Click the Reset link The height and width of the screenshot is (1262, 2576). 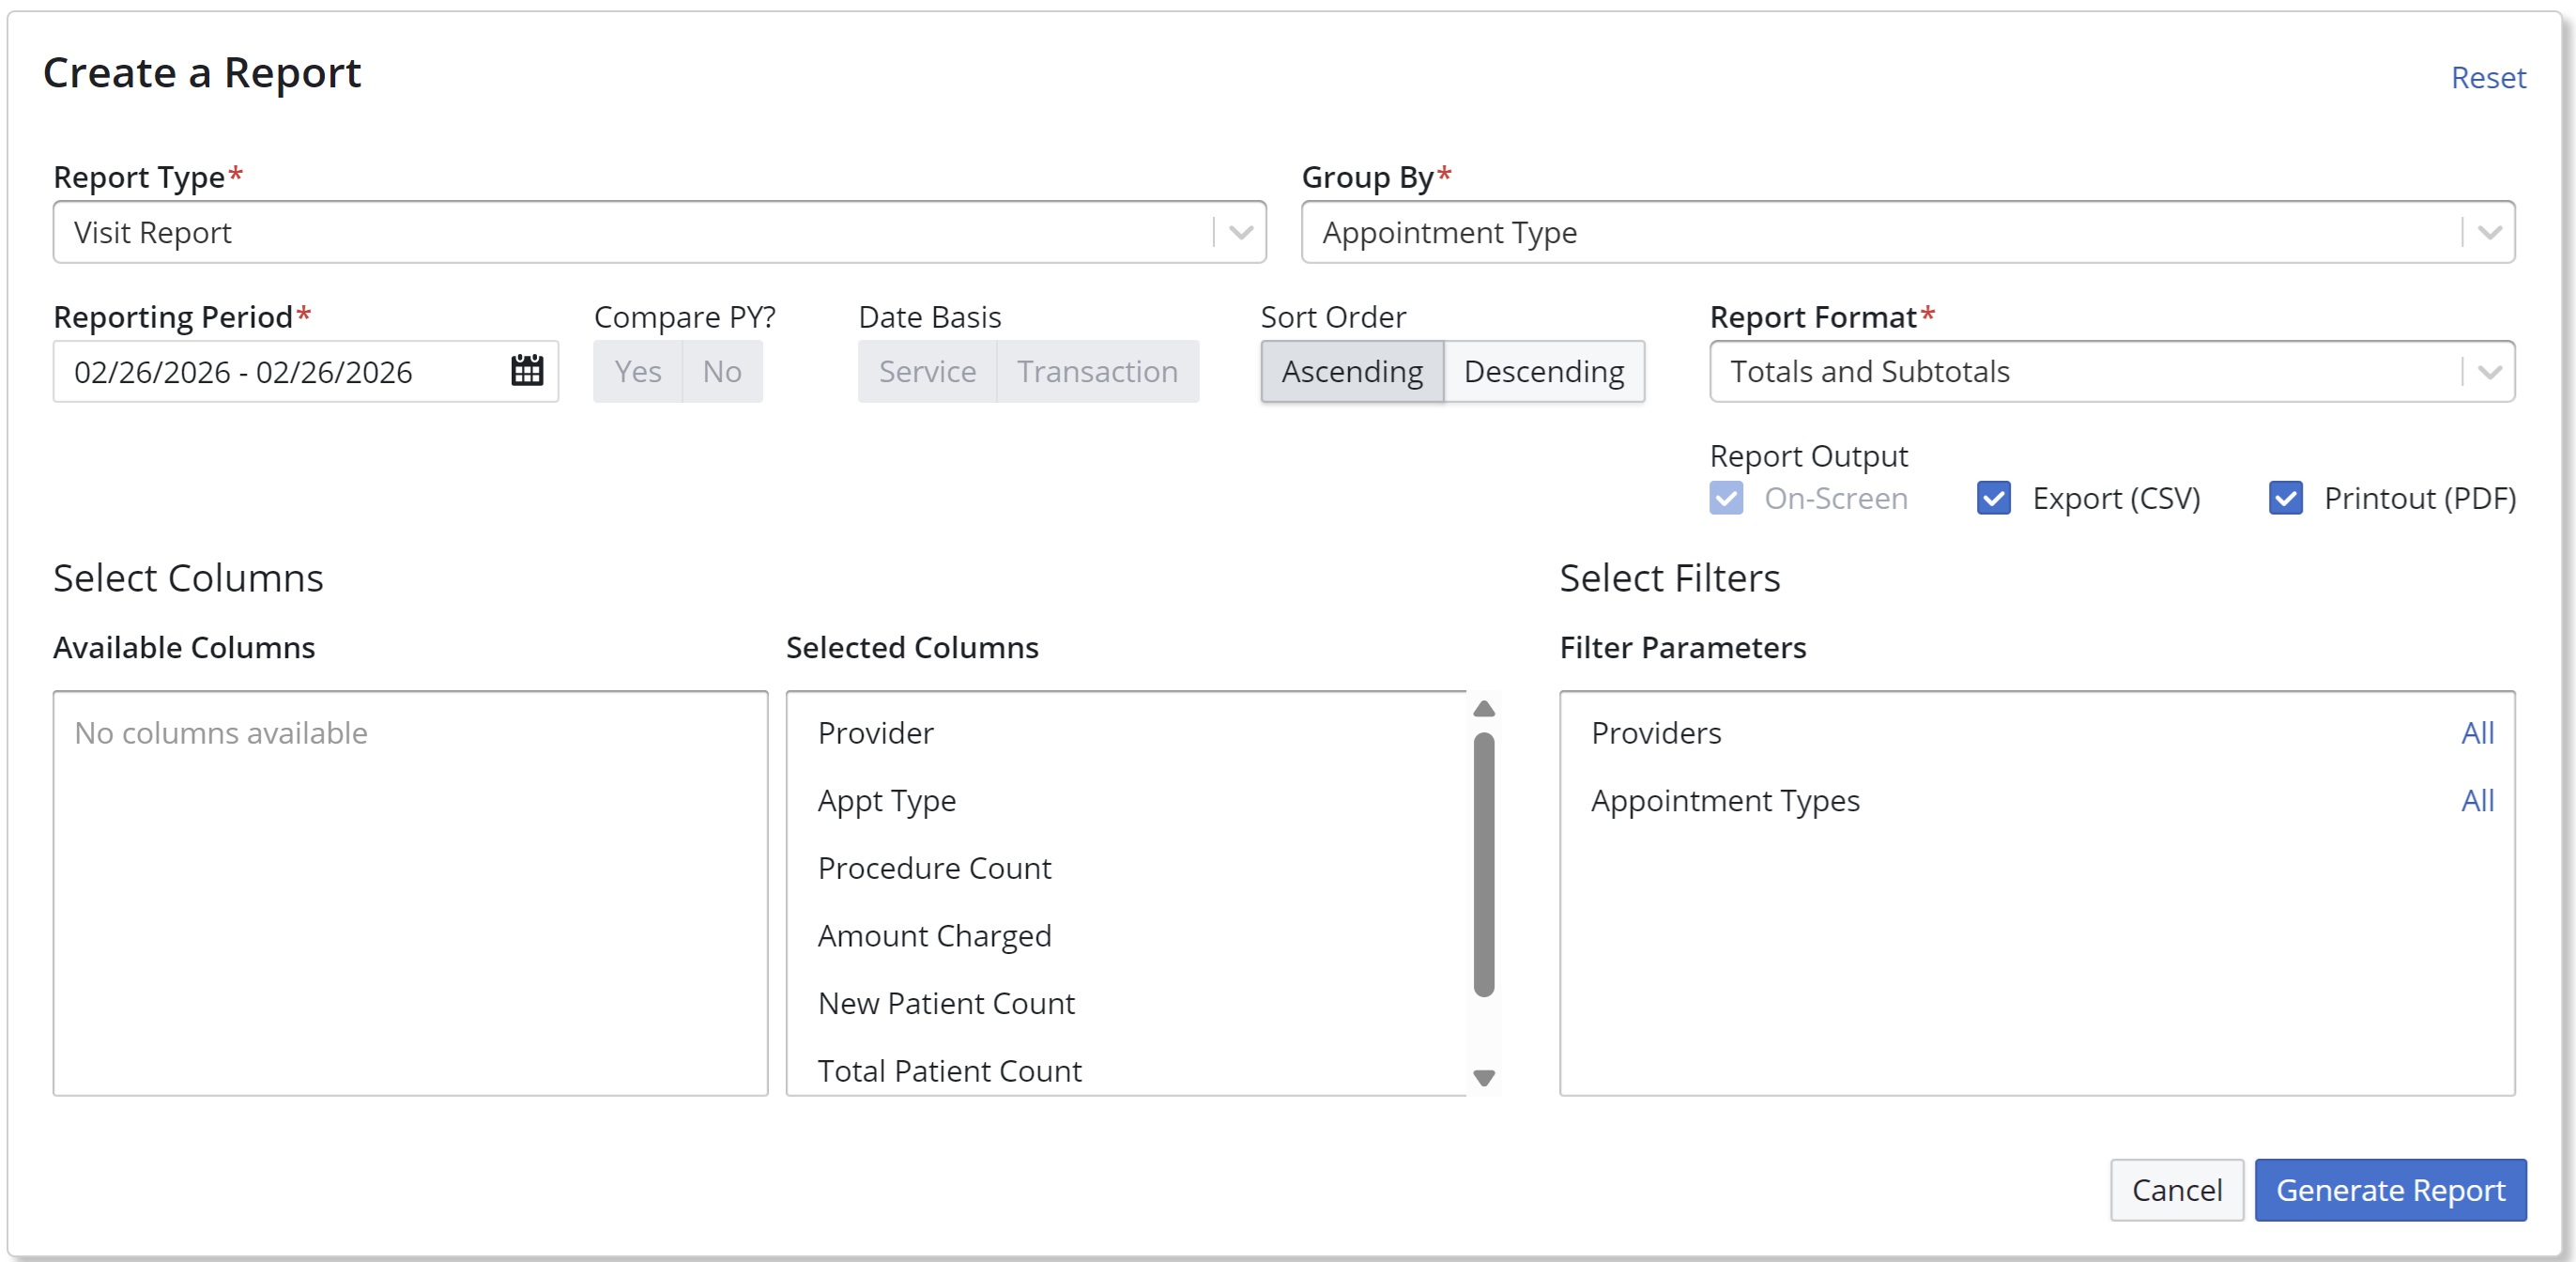(2488, 78)
